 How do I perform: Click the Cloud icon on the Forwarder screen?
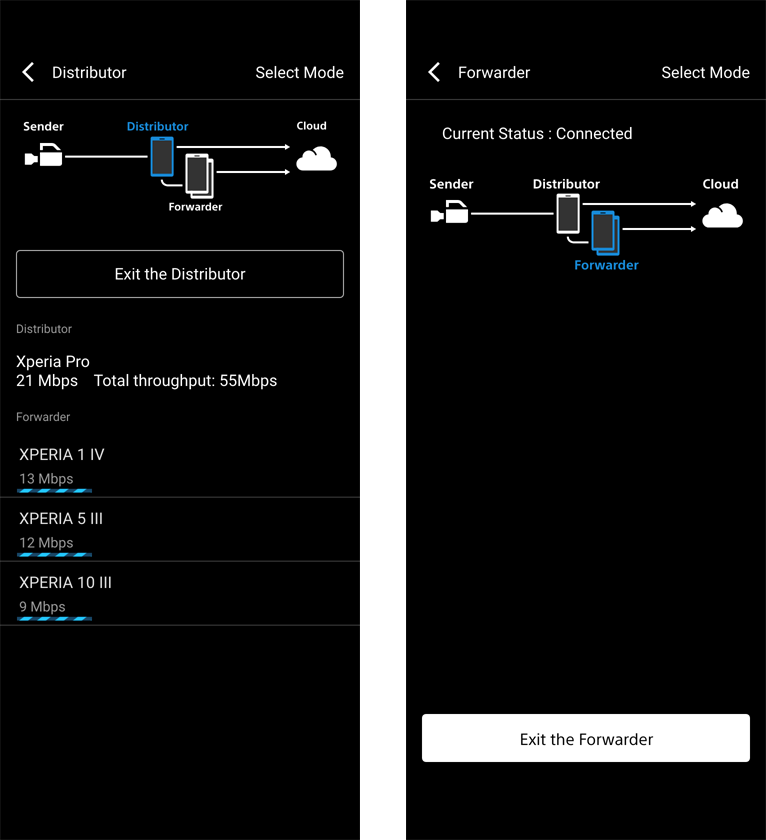tap(722, 216)
